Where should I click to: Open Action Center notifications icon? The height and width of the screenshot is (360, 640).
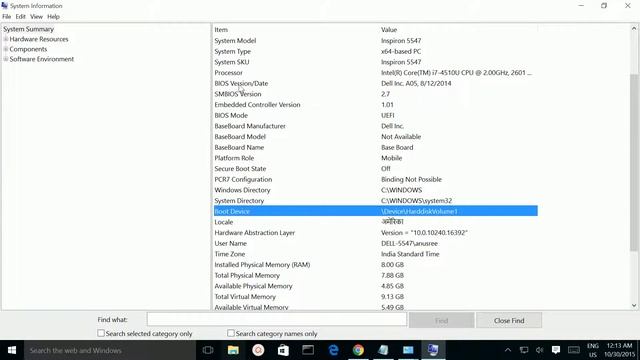pos(556,350)
